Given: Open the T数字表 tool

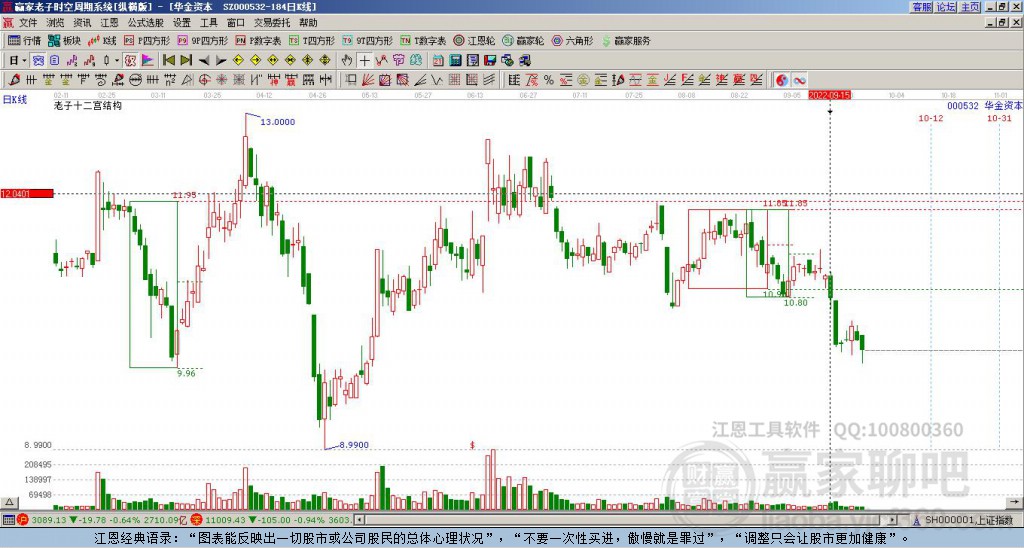Looking at the screenshot, I should (423, 40).
